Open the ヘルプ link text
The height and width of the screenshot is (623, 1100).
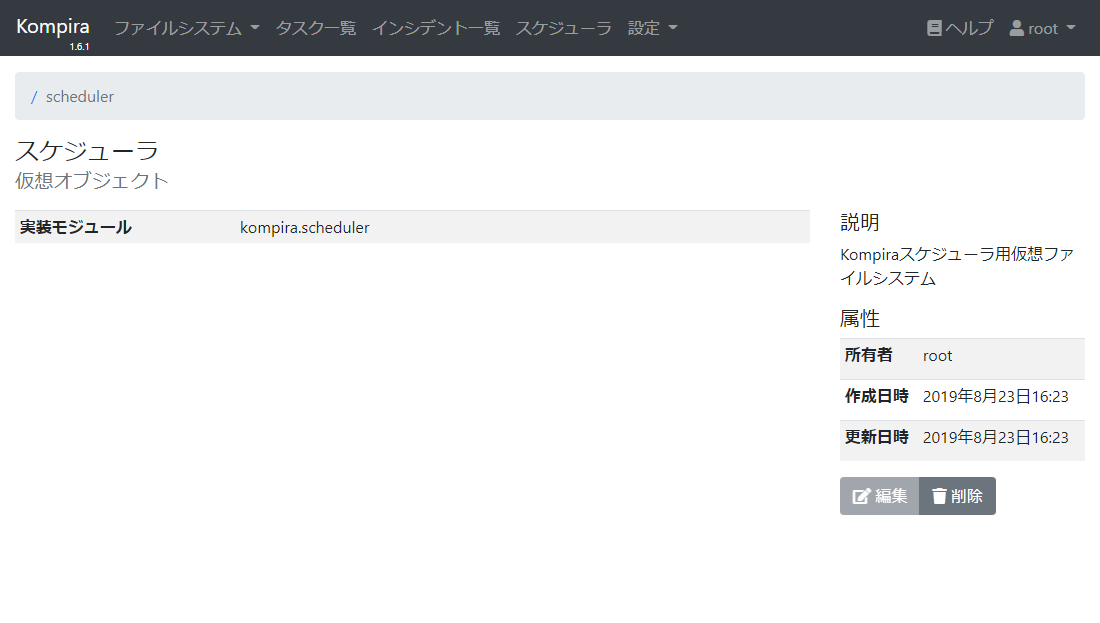tap(969, 28)
